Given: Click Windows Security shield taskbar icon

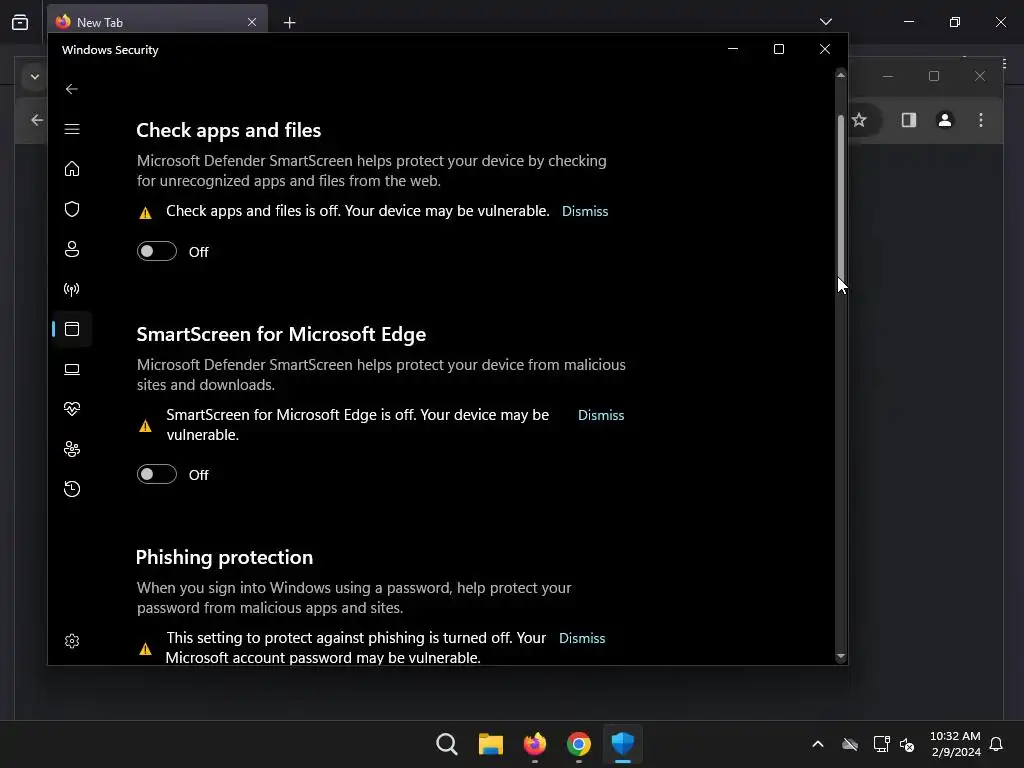Looking at the screenshot, I should (x=622, y=744).
